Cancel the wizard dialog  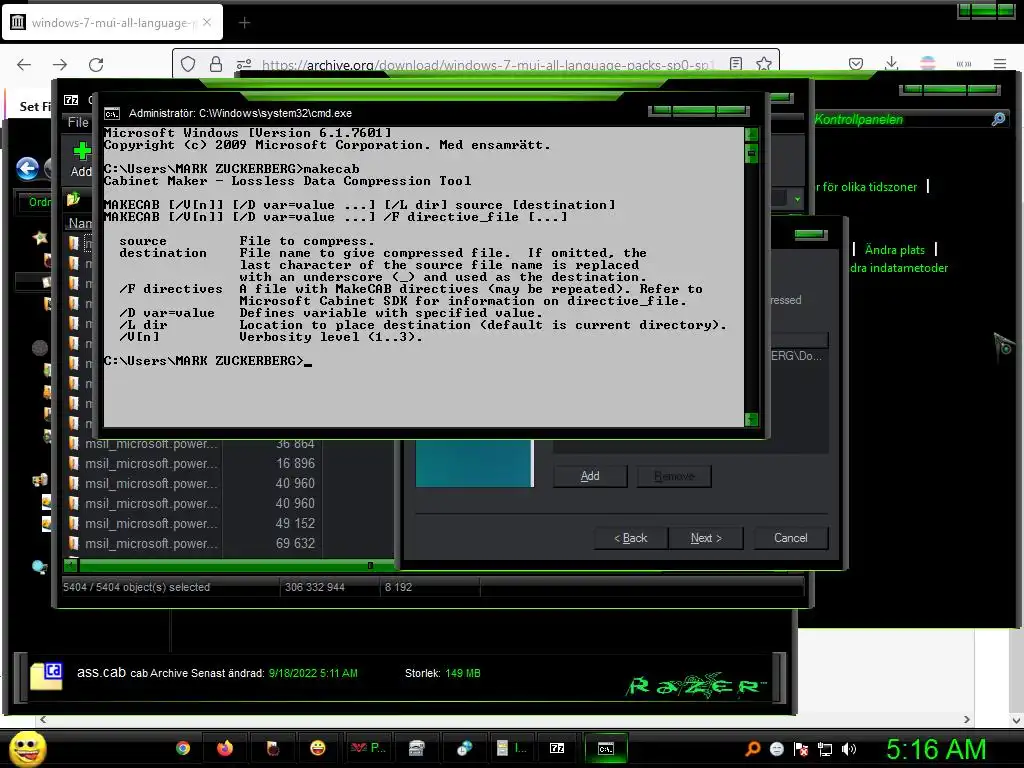[x=790, y=538]
